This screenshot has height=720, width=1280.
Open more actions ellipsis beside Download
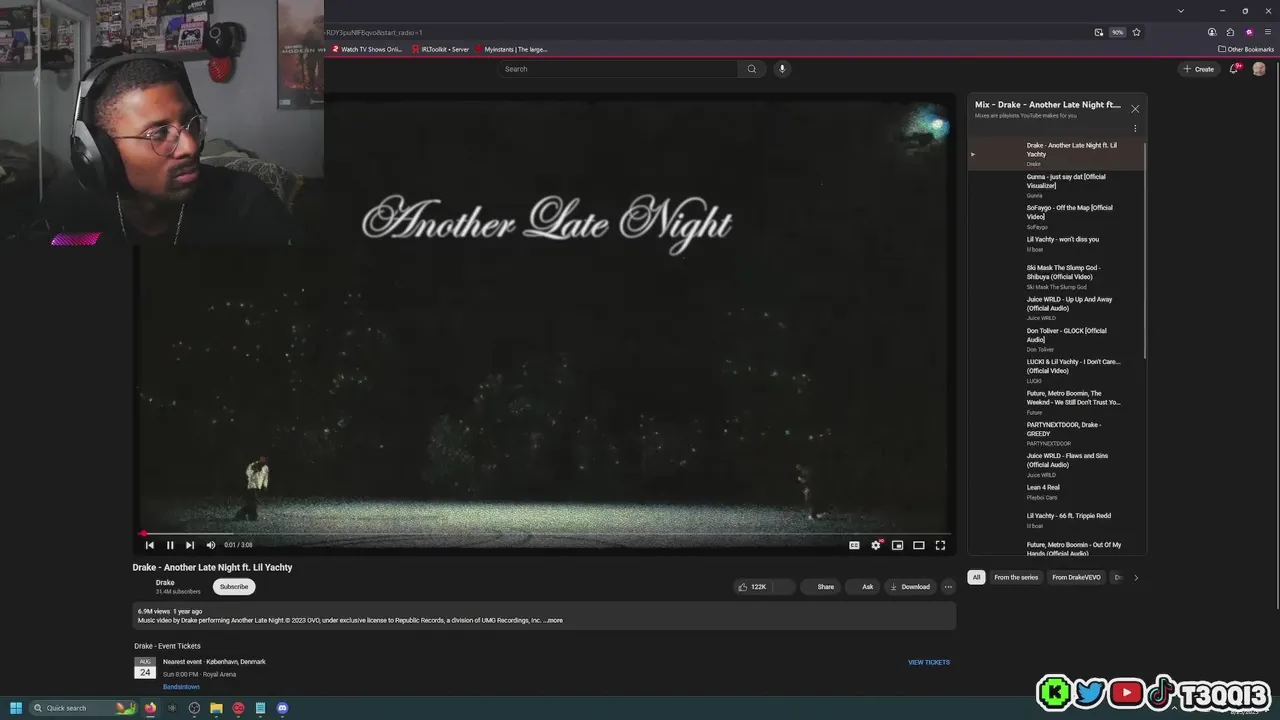(x=948, y=587)
